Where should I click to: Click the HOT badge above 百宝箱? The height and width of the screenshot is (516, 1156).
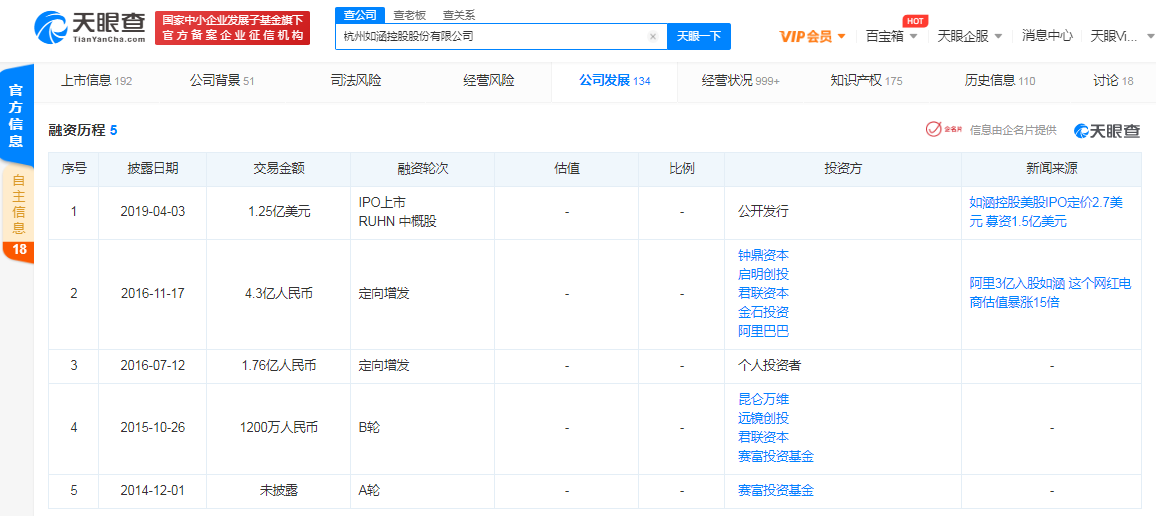914,20
